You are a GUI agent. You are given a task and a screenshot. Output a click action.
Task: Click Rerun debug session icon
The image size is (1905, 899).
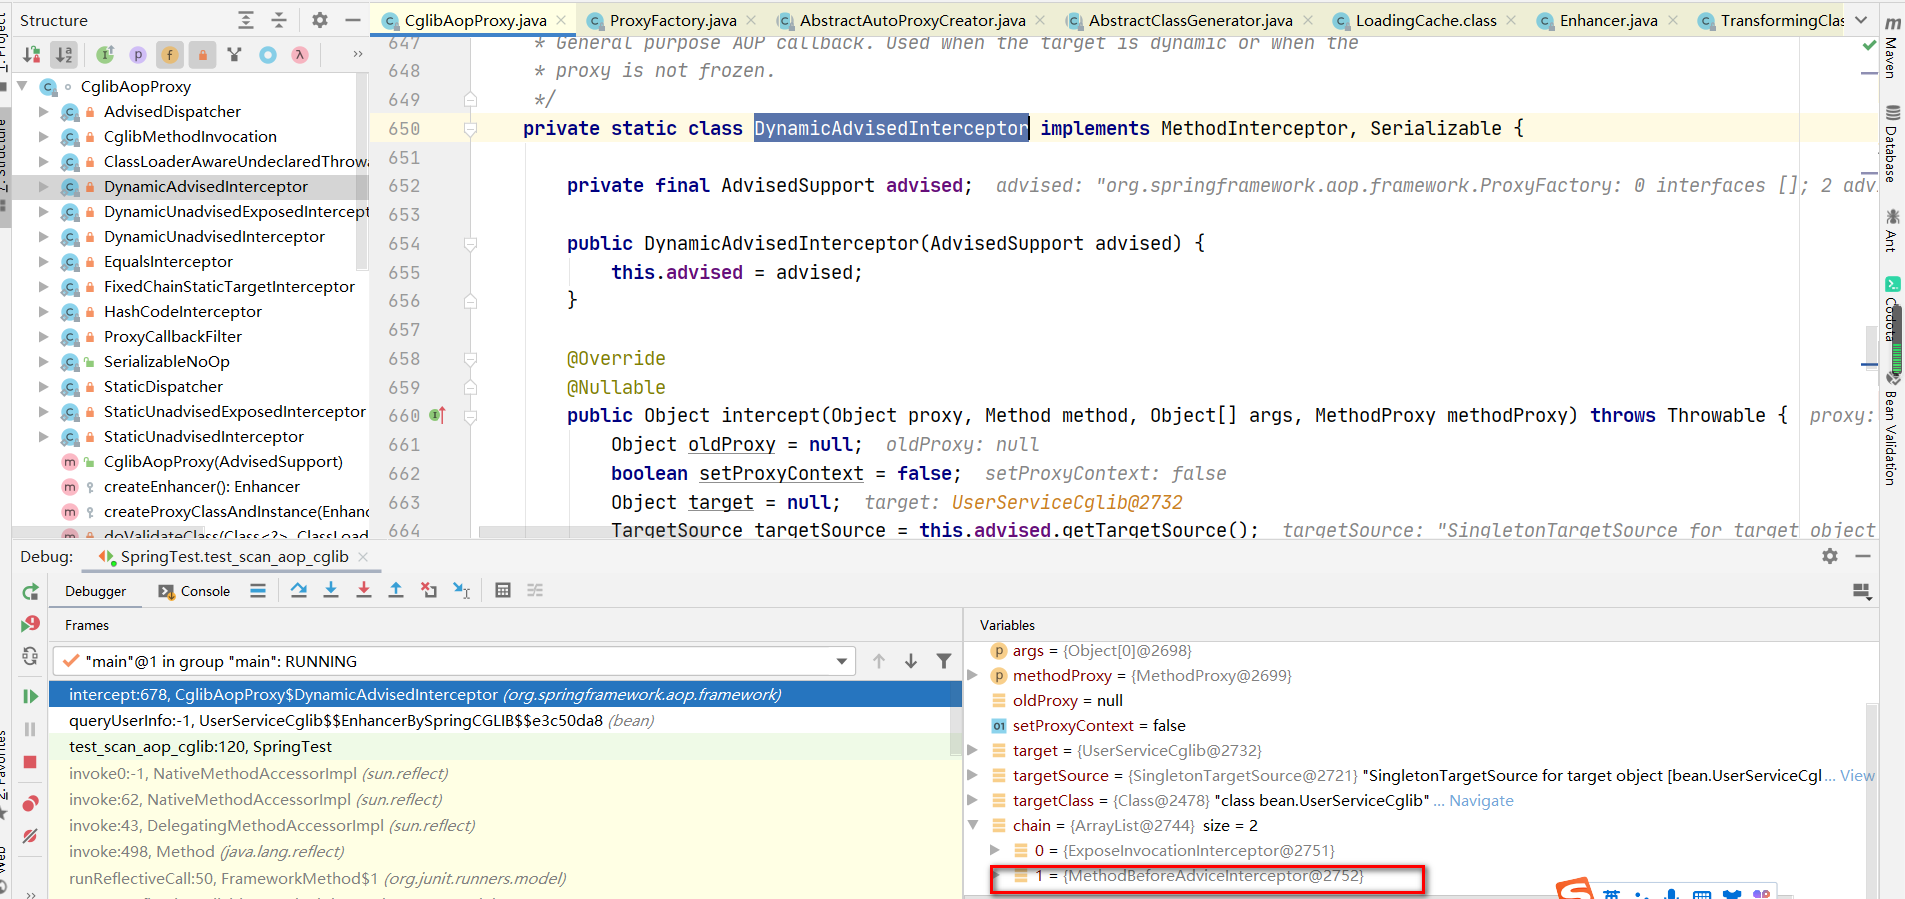point(30,592)
